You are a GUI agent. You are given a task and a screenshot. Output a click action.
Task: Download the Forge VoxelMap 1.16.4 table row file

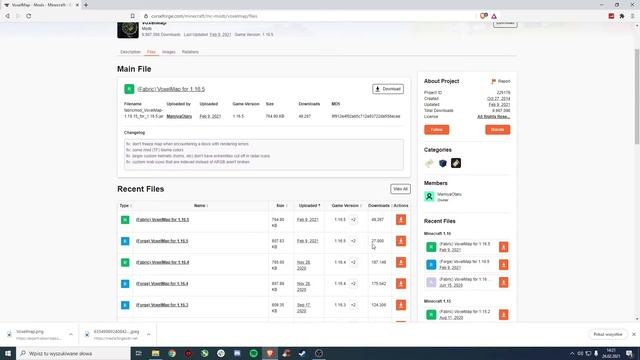[401, 283]
